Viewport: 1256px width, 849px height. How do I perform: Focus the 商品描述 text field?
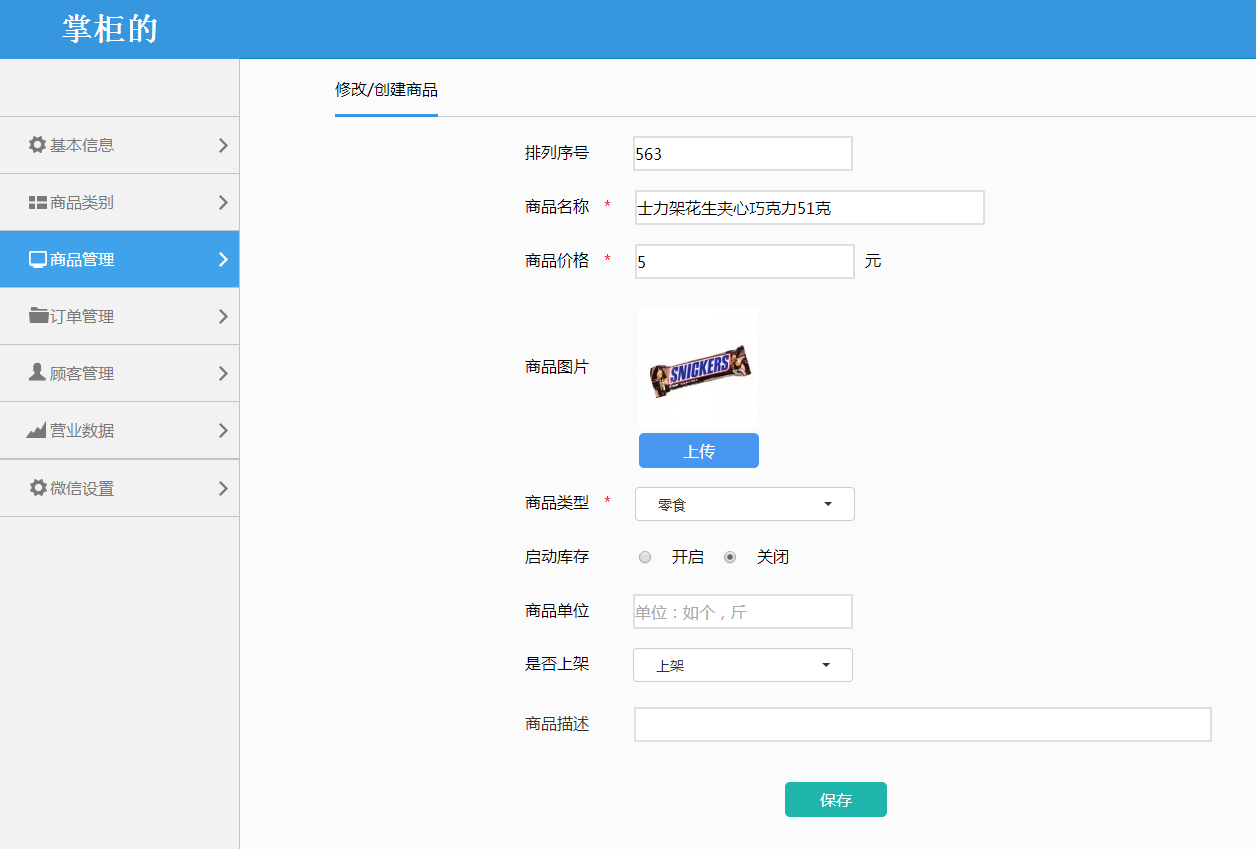point(922,725)
